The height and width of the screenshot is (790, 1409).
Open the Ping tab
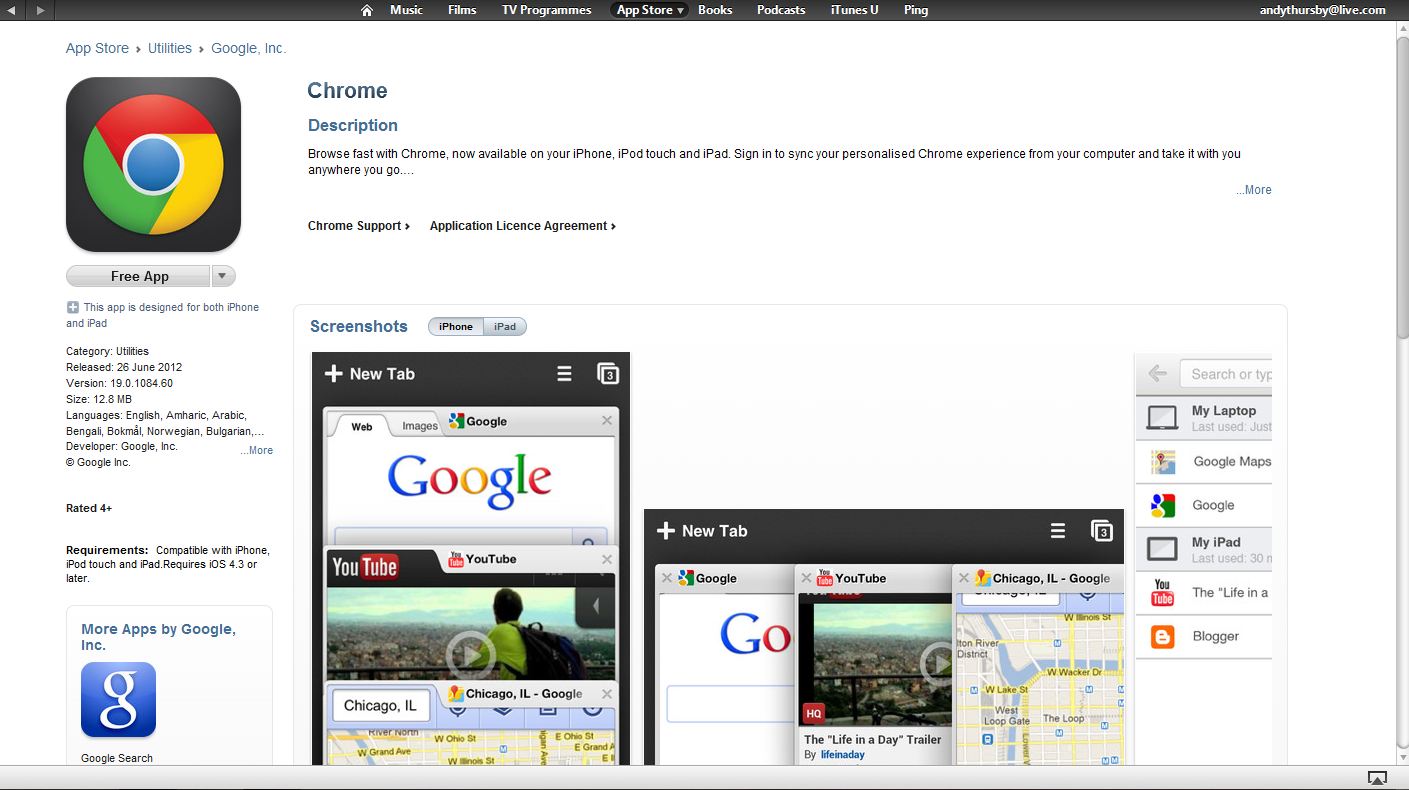916,10
